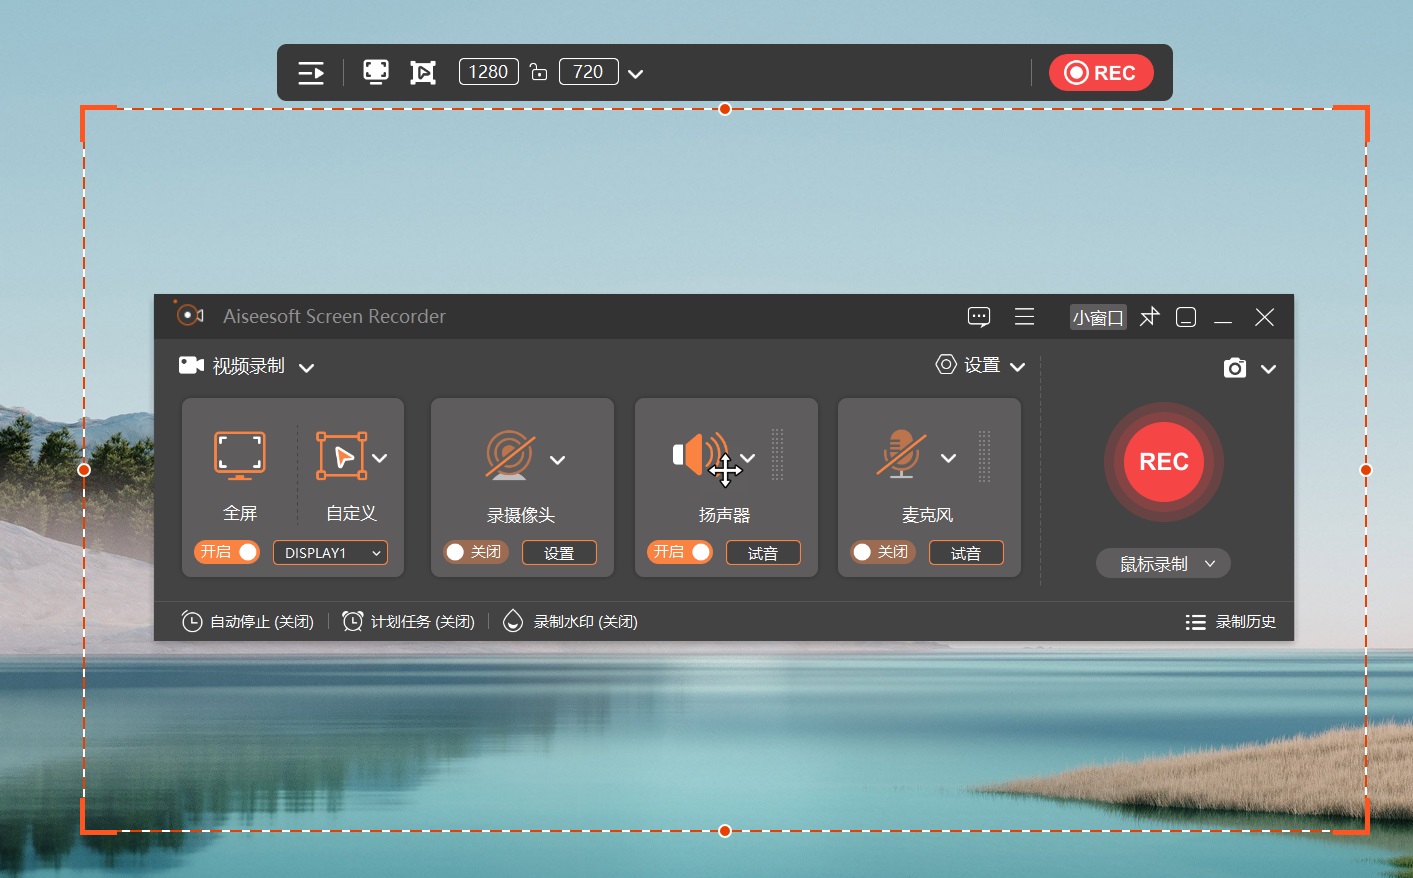The width and height of the screenshot is (1413, 878).
Task: Open the feedback message icon in the title bar
Action: 978,316
